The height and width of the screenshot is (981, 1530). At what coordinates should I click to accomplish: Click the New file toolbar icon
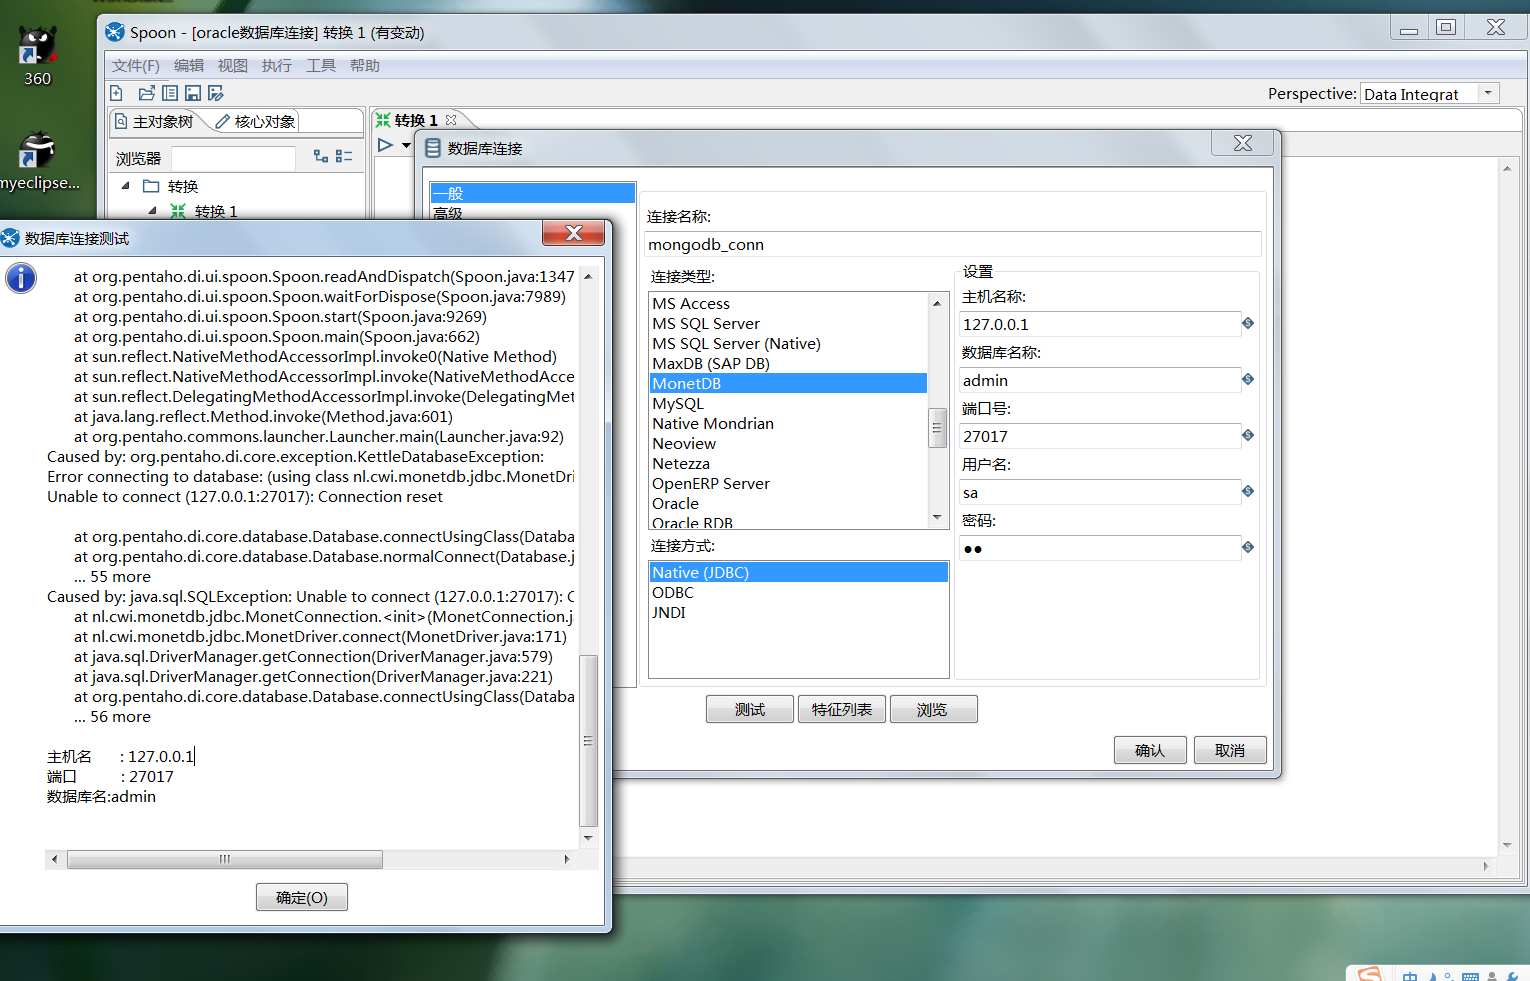click(x=116, y=93)
